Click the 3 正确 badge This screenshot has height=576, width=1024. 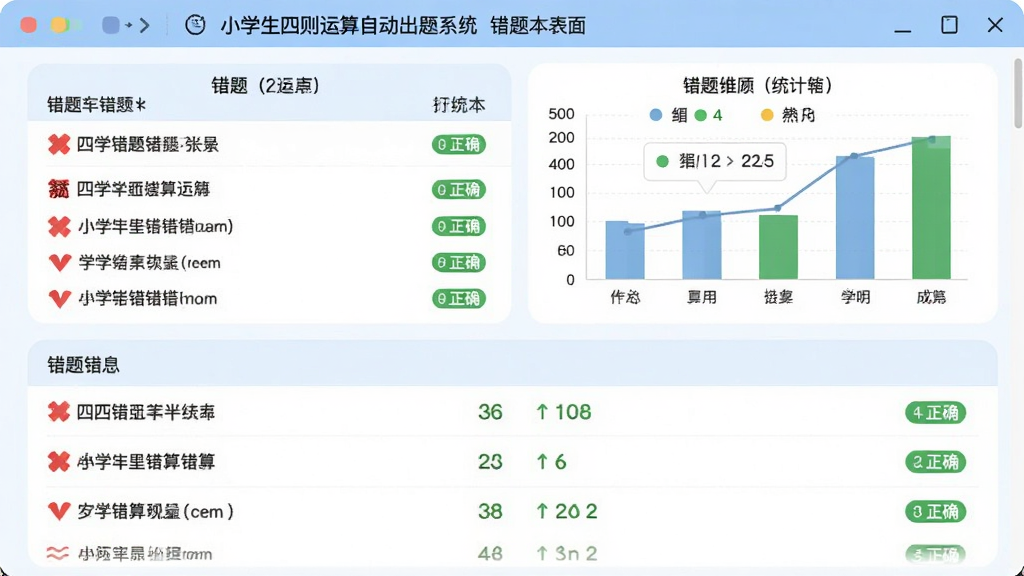(935, 511)
